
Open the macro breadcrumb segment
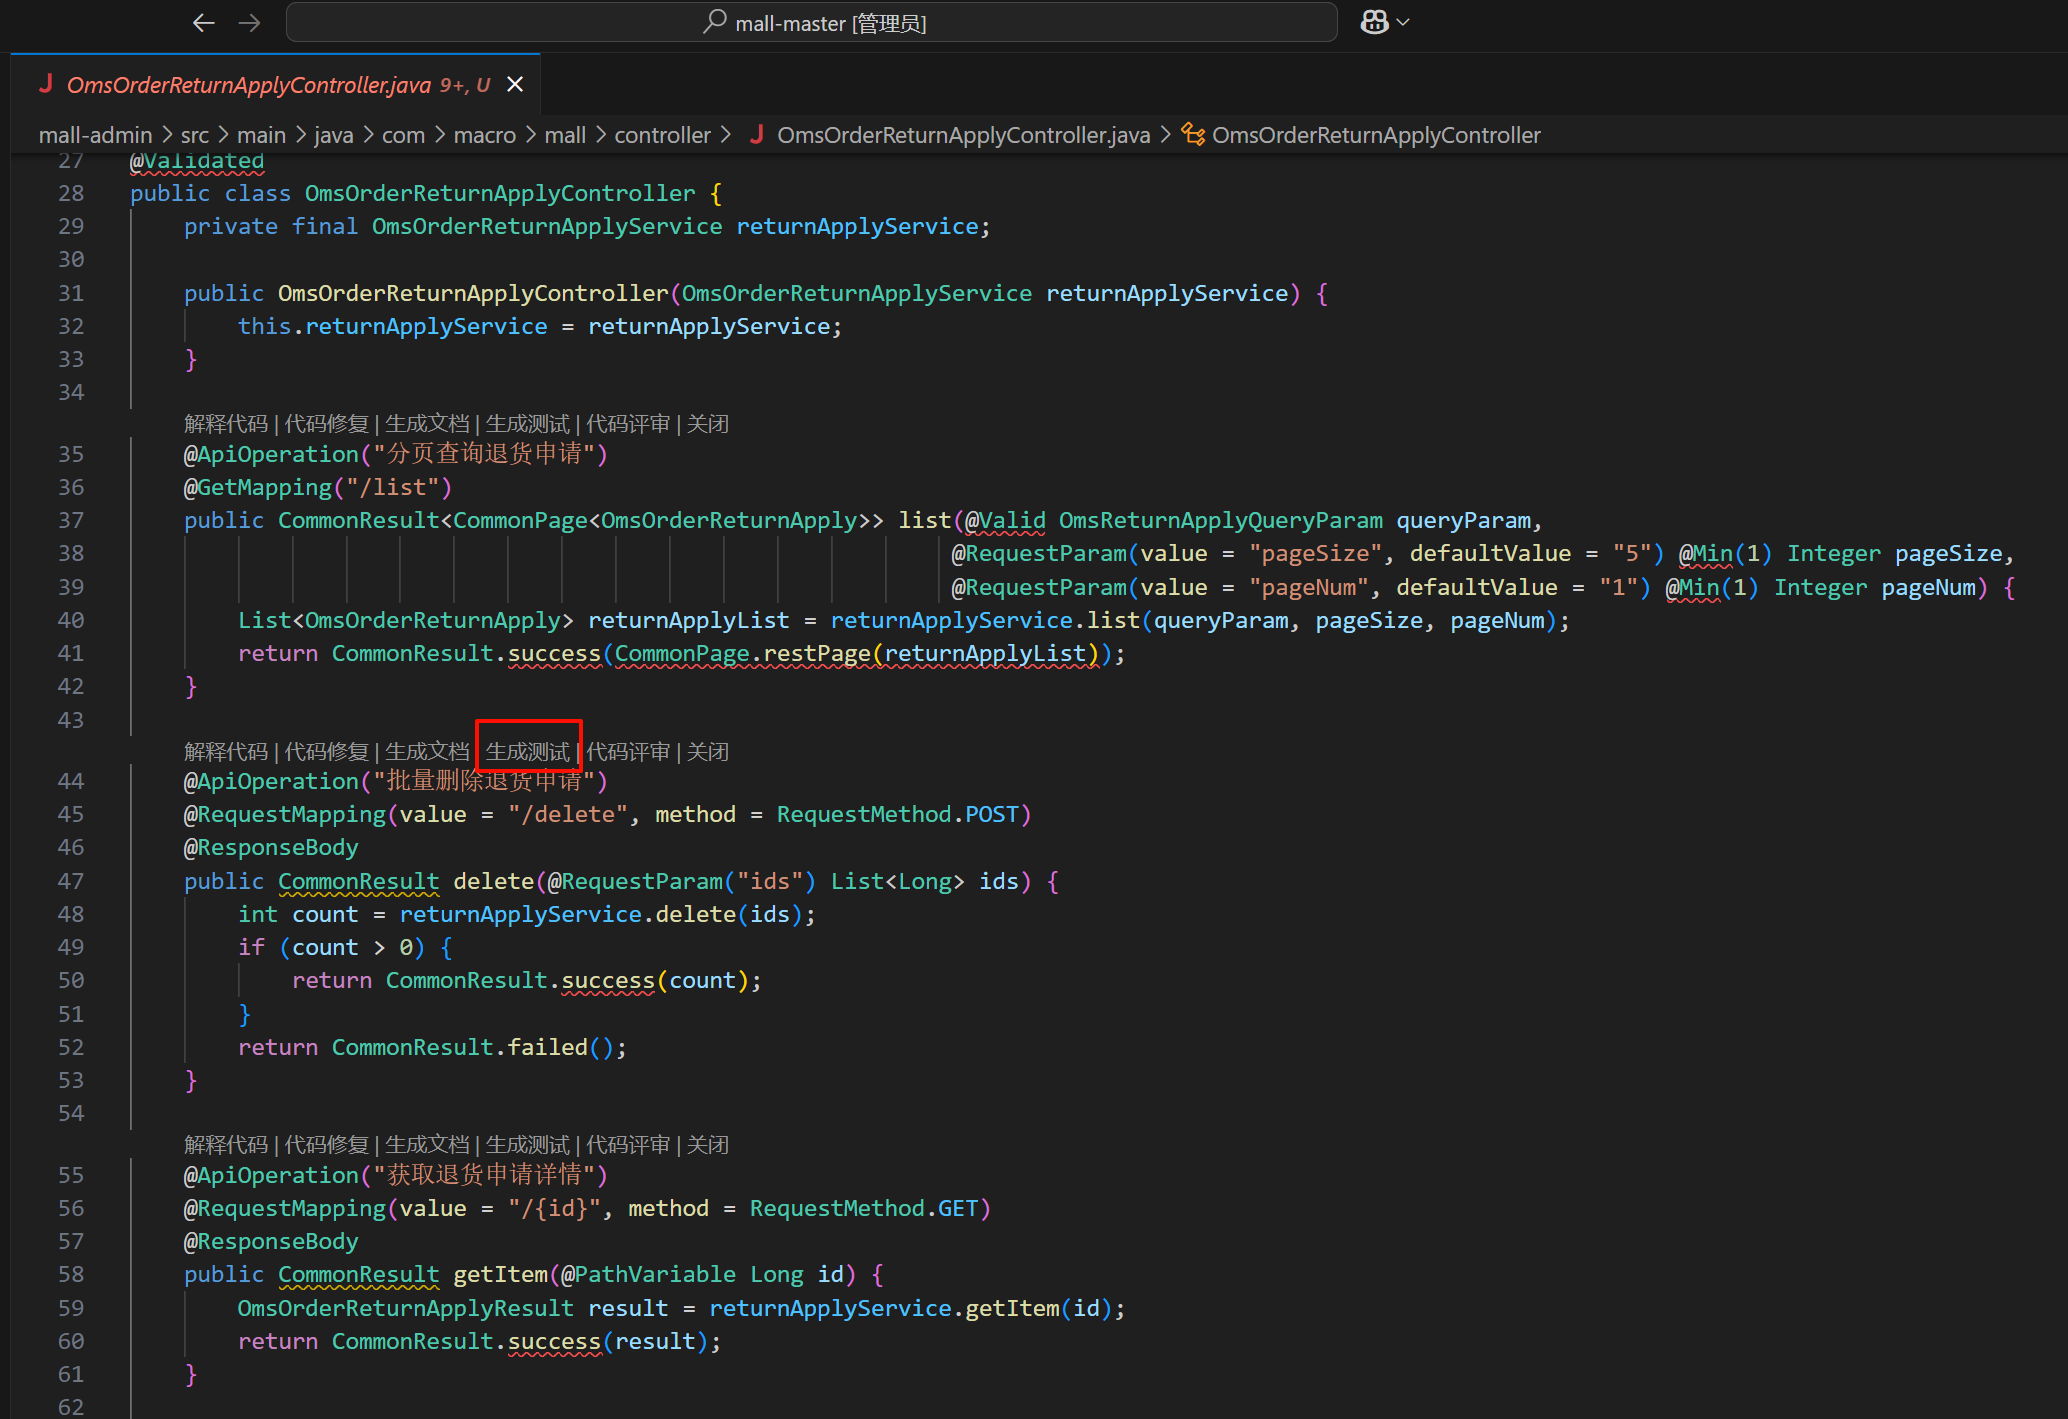(484, 135)
